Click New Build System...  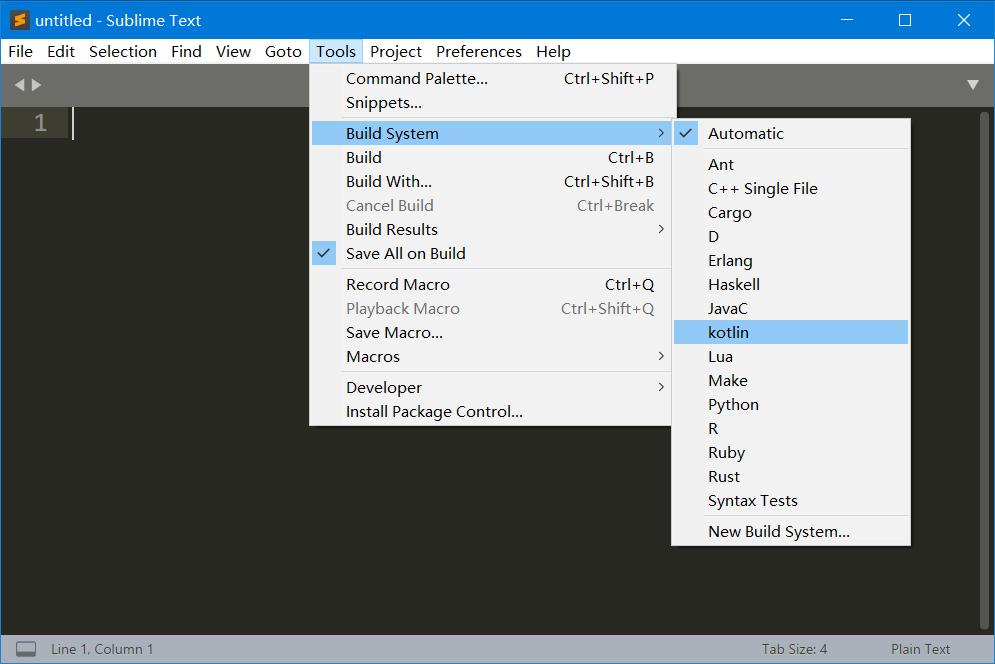(x=780, y=531)
